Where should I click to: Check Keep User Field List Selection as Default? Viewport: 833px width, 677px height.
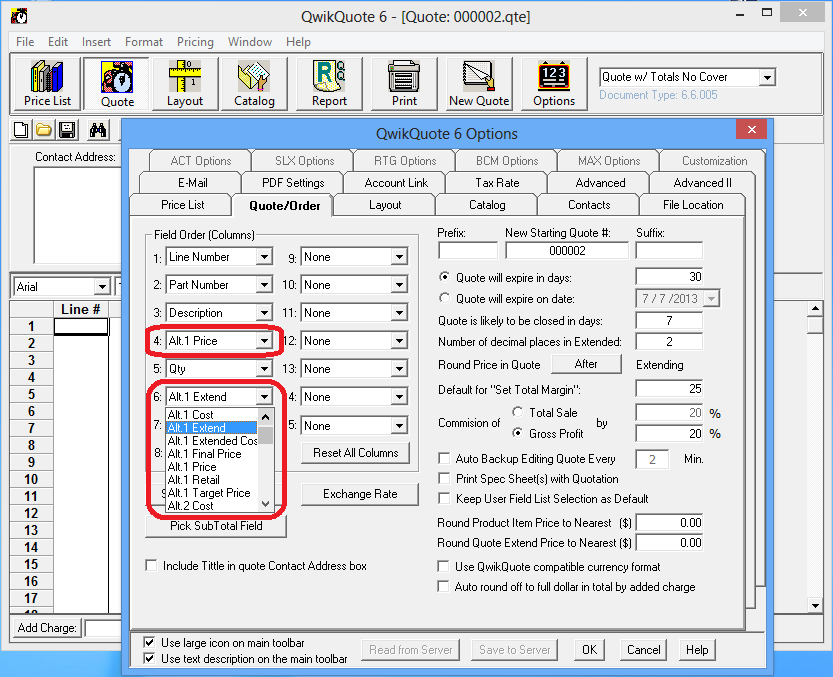[444, 498]
